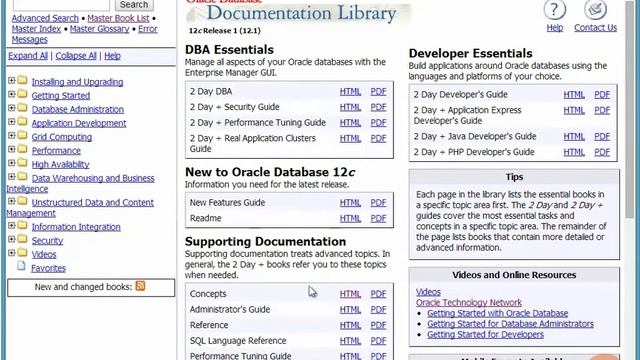This screenshot has width=640, height=360.
Task: Download 2 Day DBA PDF
Action: click(x=378, y=92)
